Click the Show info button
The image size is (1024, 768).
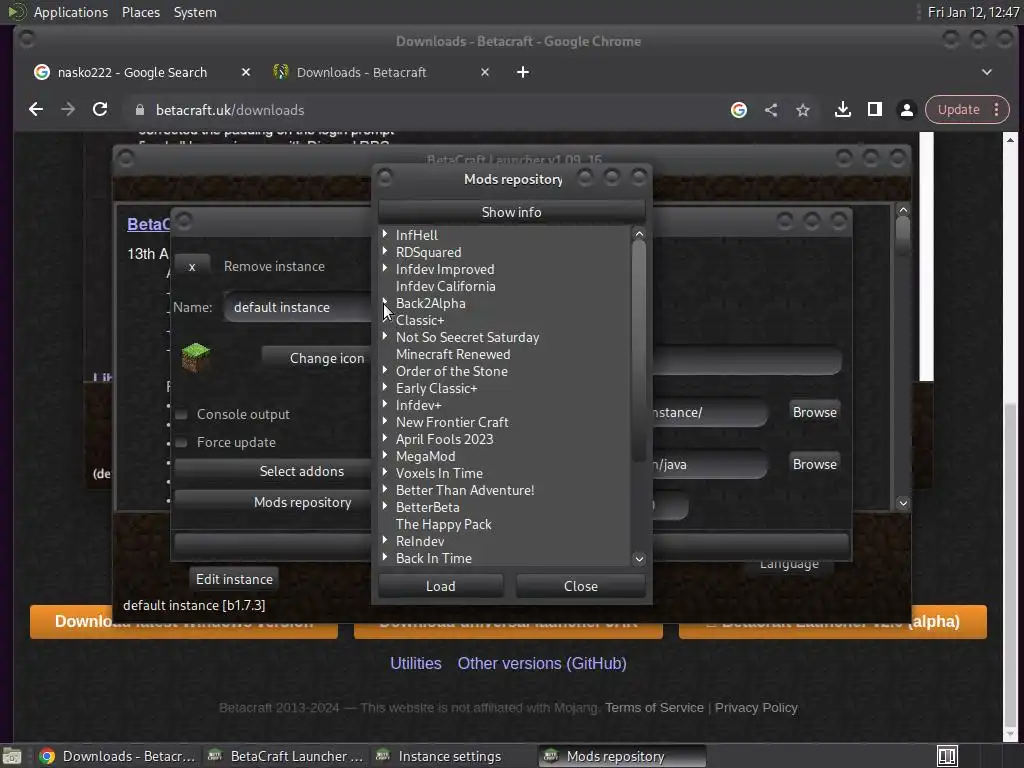[x=511, y=212]
